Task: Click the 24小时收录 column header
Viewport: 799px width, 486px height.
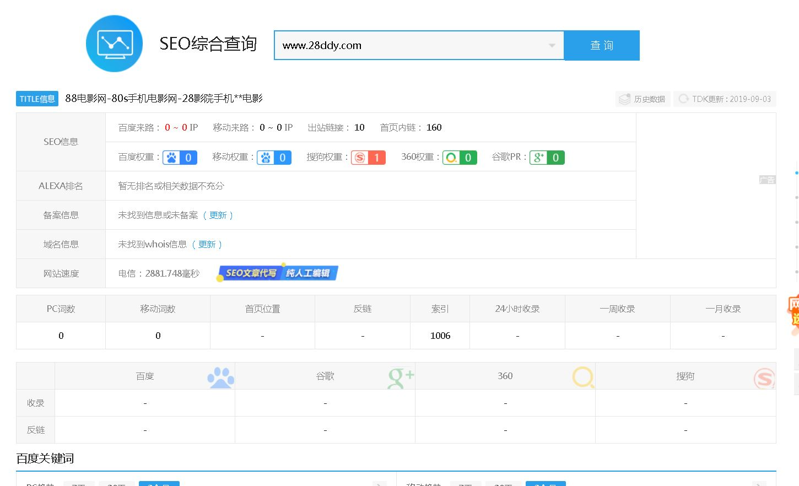Action: click(x=517, y=309)
